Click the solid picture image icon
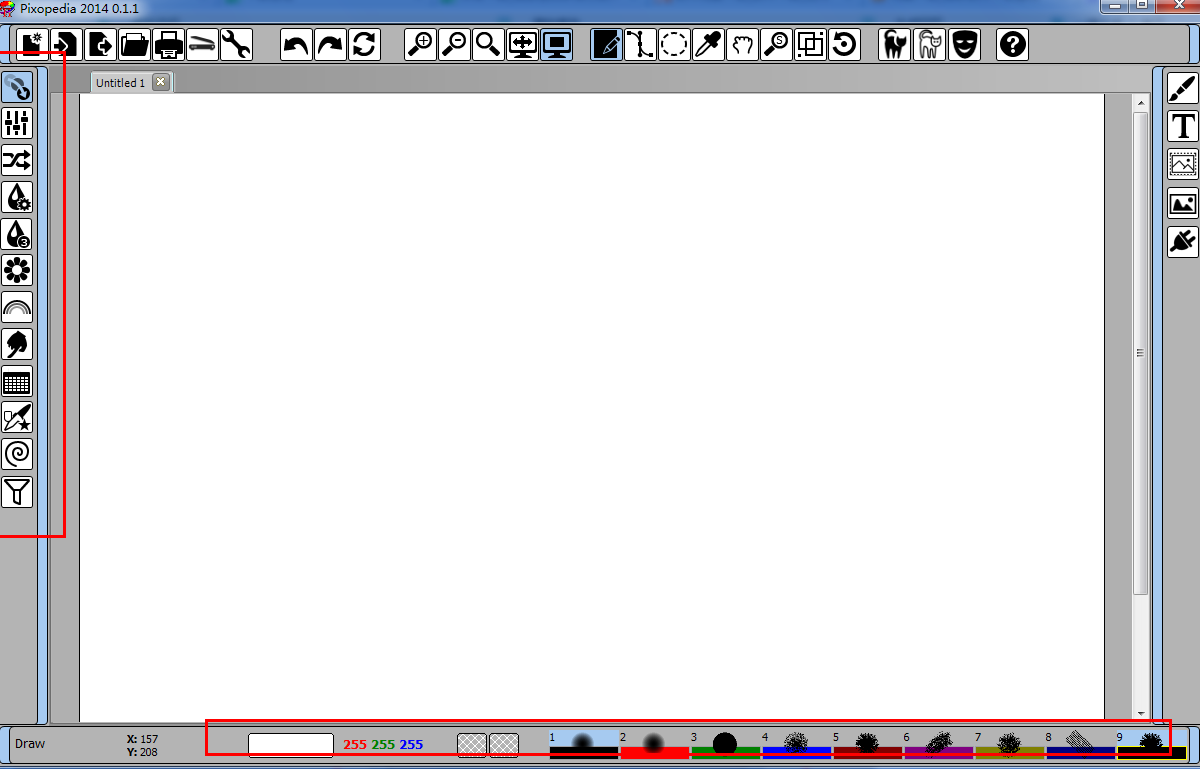The height and width of the screenshot is (769, 1200). (1183, 203)
